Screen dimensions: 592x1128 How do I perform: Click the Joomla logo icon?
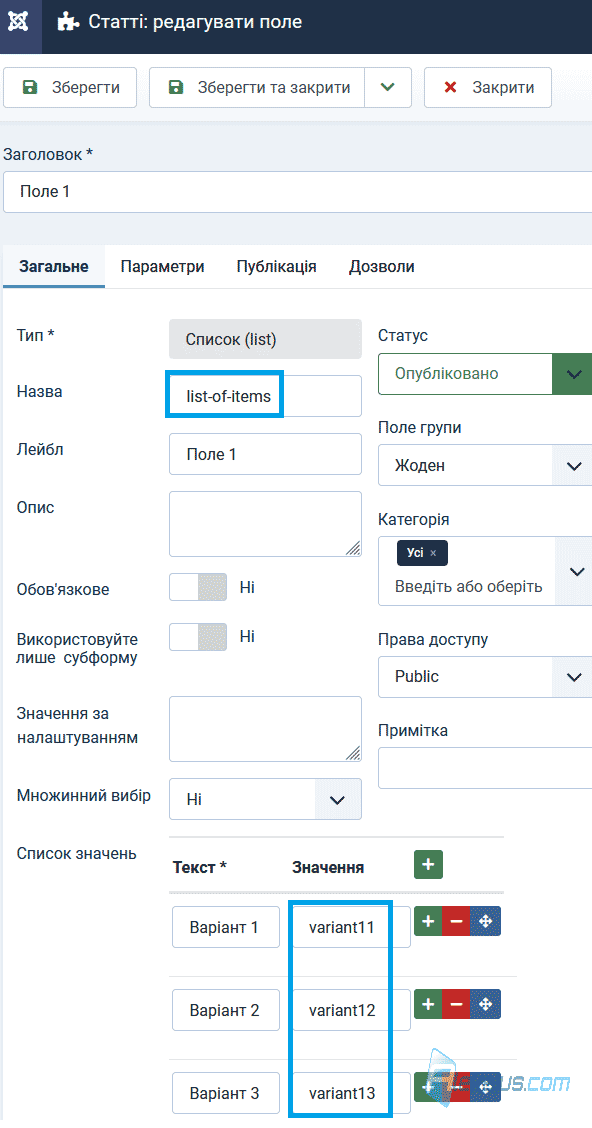[19, 22]
